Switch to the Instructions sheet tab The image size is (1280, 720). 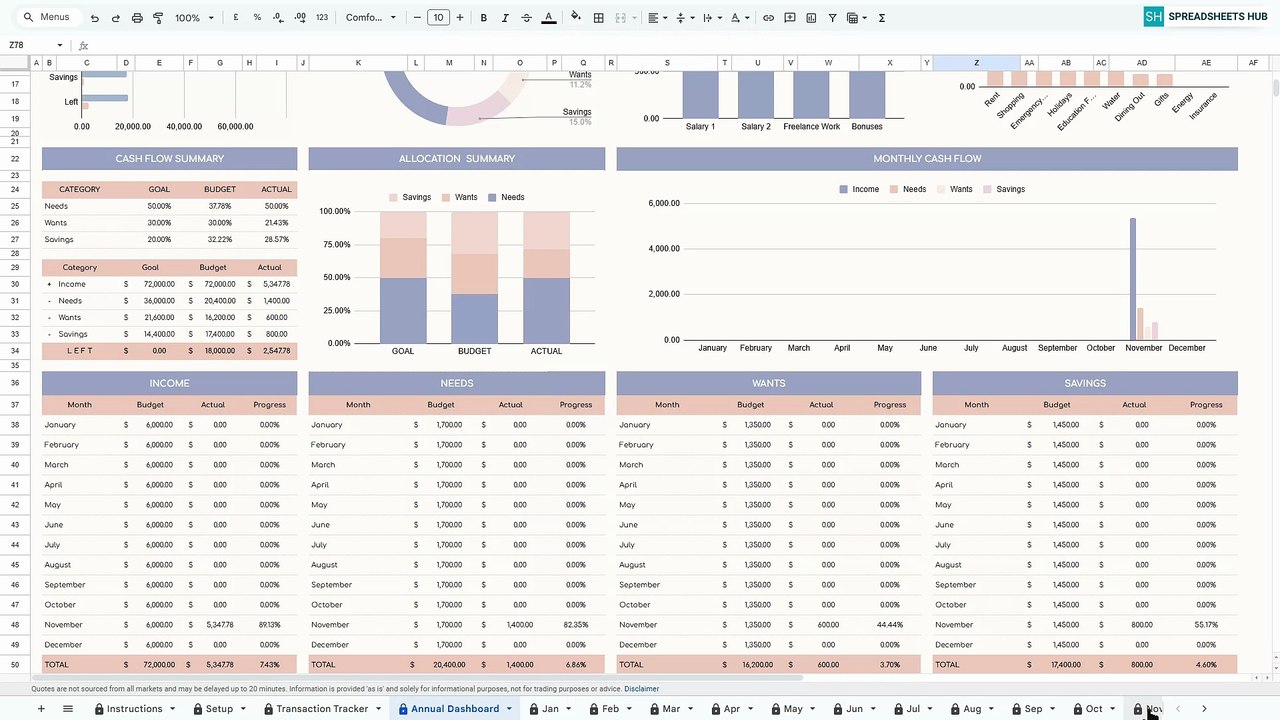pyautogui.click(x=134, y=709)
